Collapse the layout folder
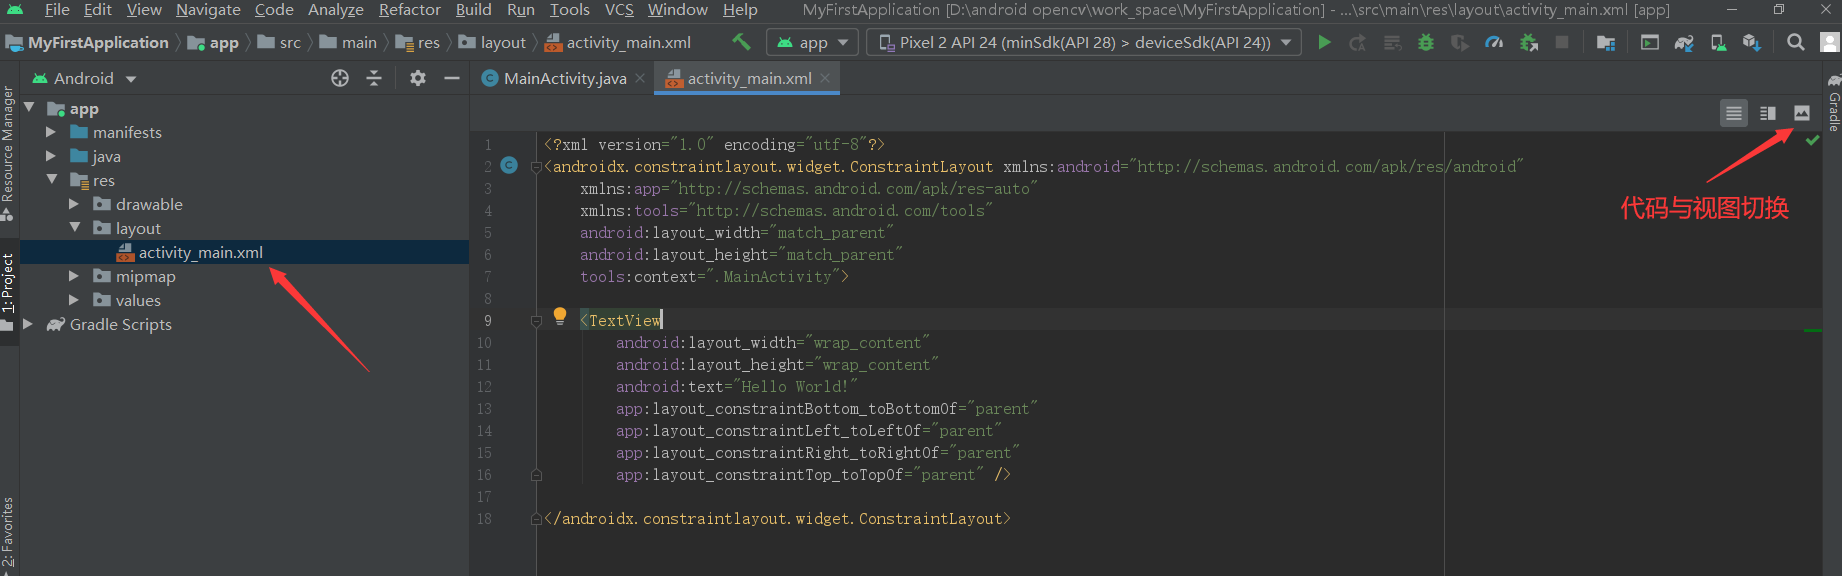 [x=74, y=228]
